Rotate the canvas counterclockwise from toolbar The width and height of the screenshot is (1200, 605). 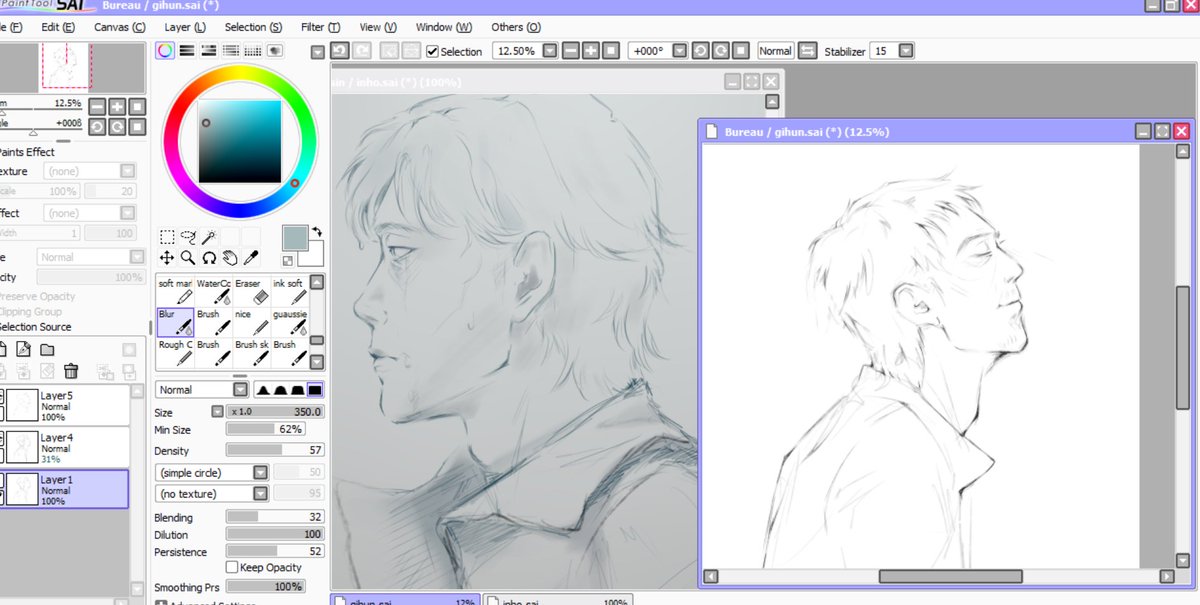[699, 51]
